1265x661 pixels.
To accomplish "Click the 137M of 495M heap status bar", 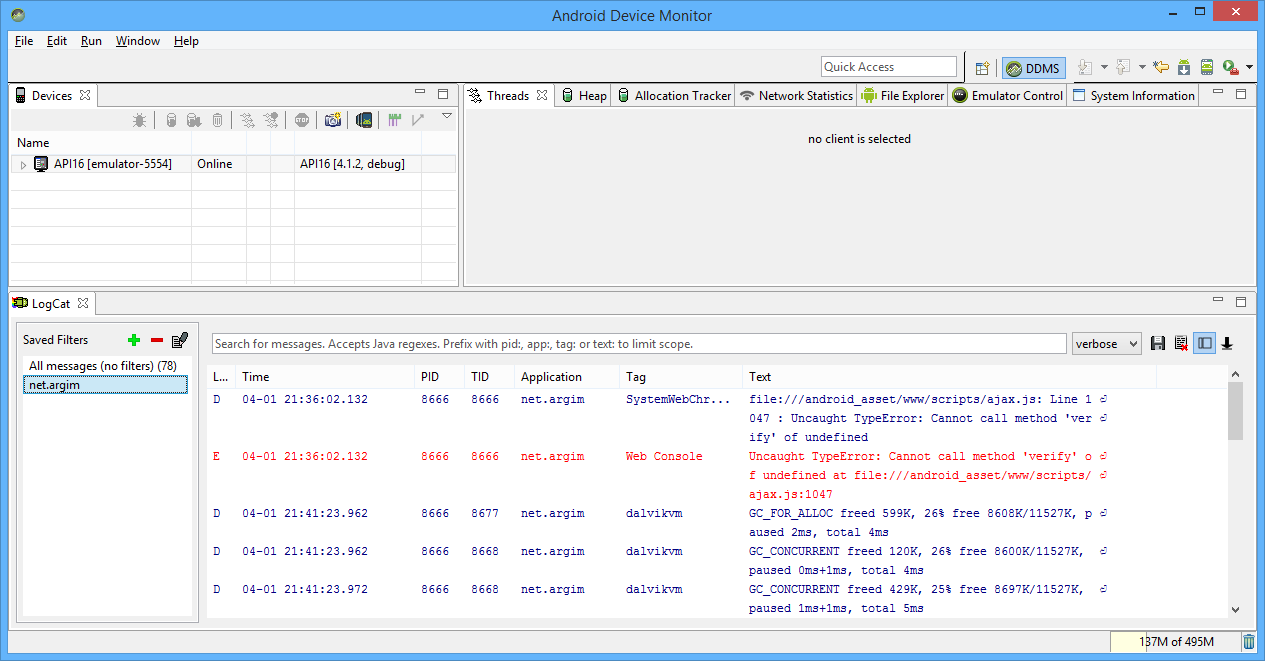I will (x=1174, y=641).
